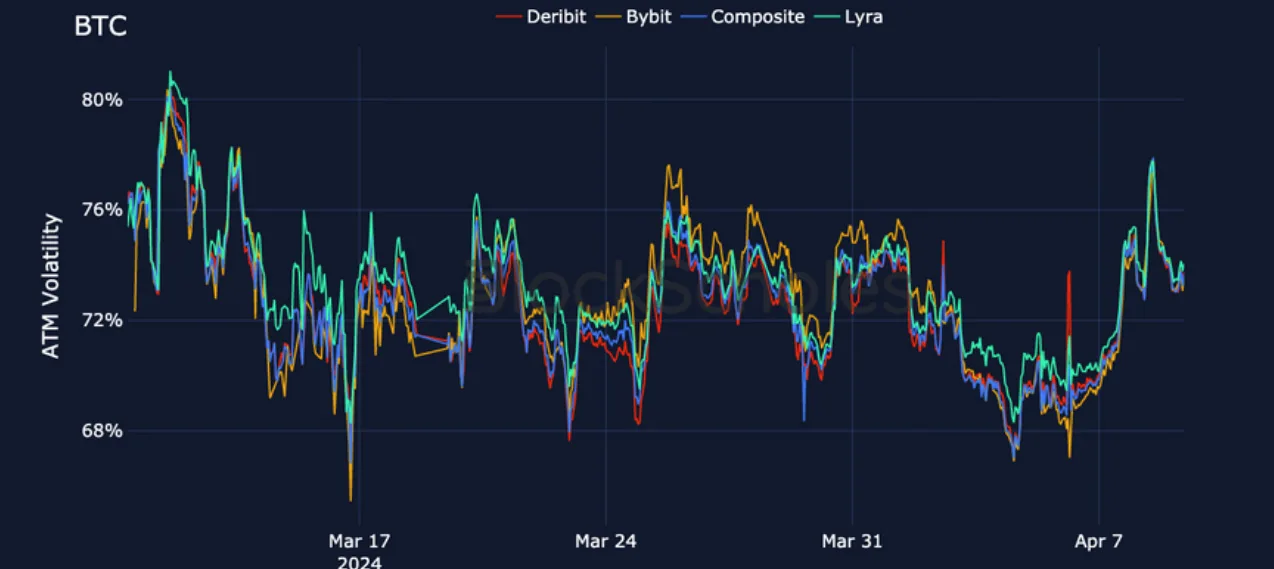
Task: Toggle the Composite series in the legend
Action: (x=743, y=17)
